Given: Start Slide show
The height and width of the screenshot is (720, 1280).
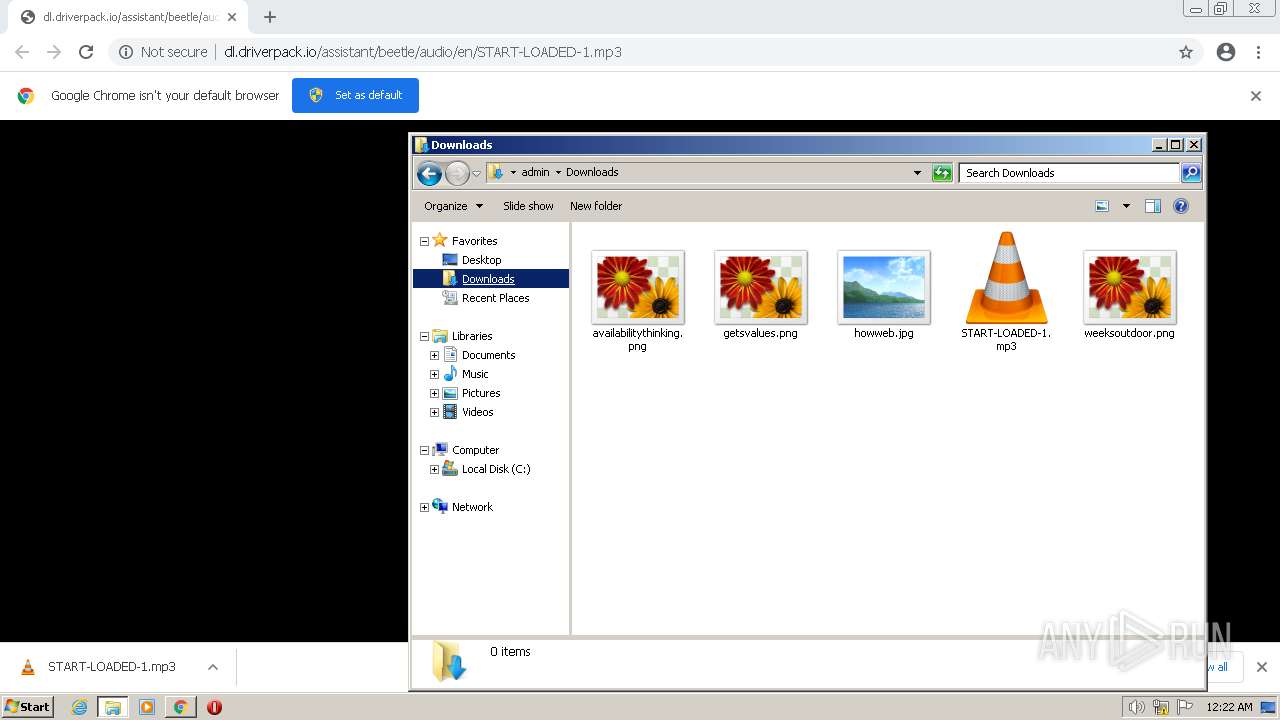Looking at the screenshot, I should pos(528,206).
